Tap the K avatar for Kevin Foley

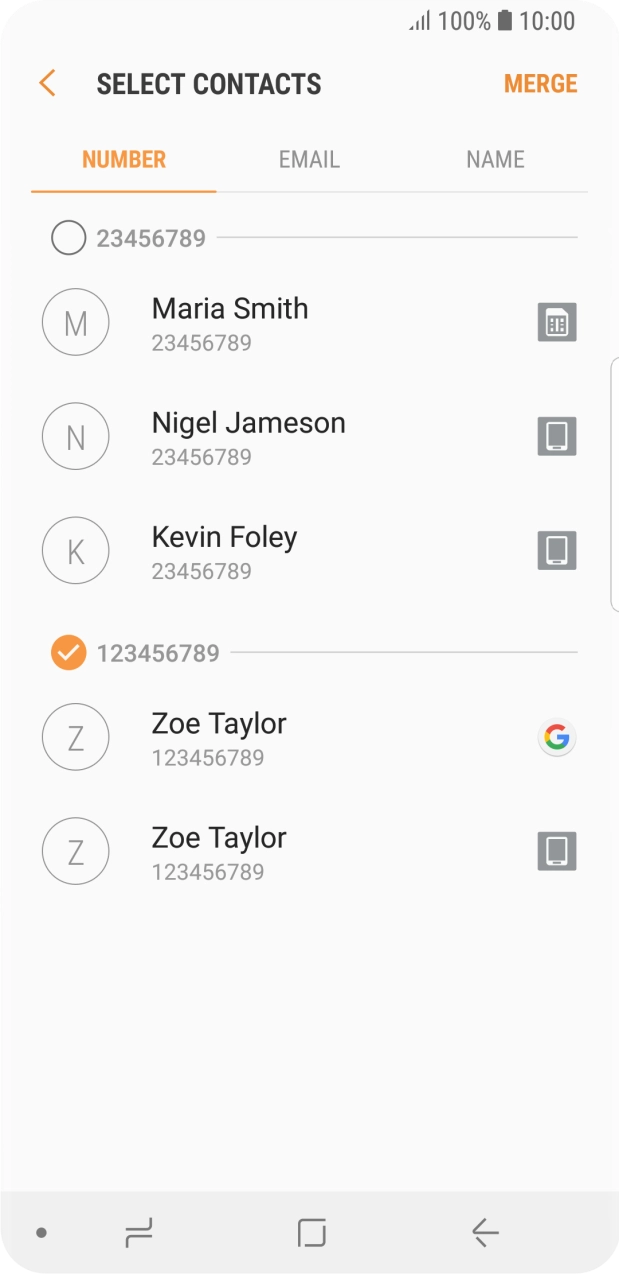click(75, 551)
